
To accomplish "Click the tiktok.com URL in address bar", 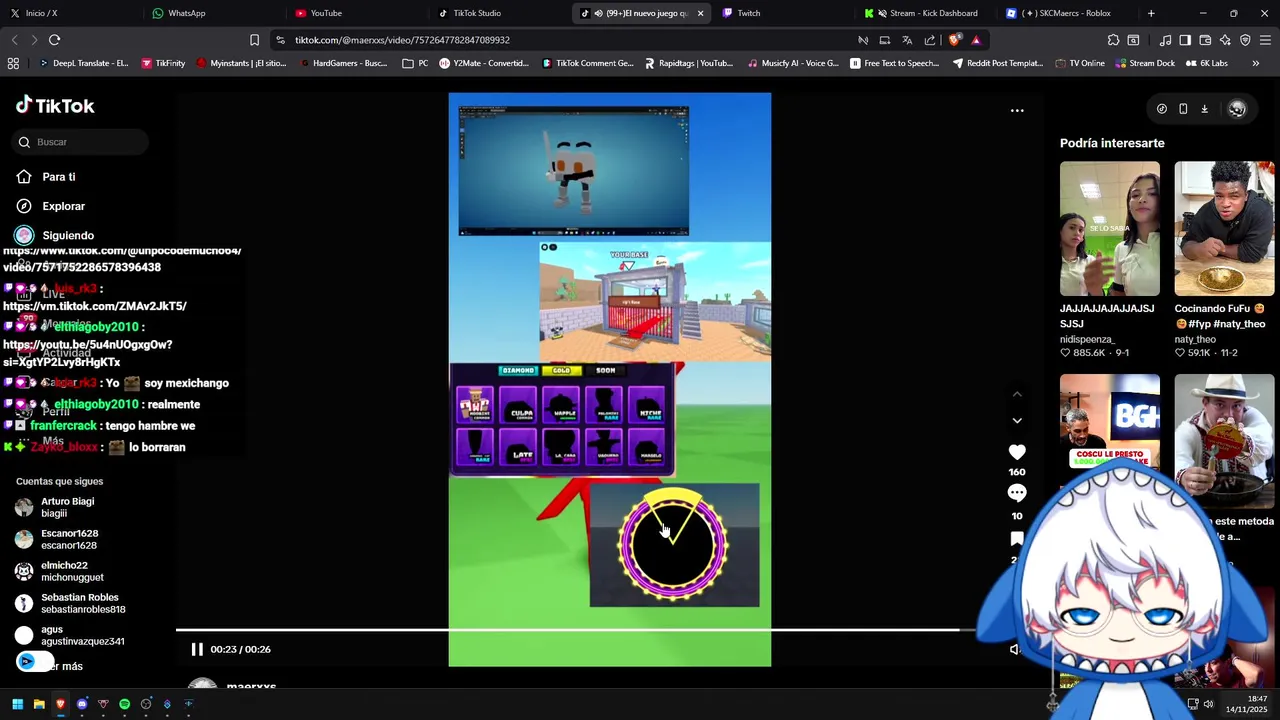I will tap(402, 40).
